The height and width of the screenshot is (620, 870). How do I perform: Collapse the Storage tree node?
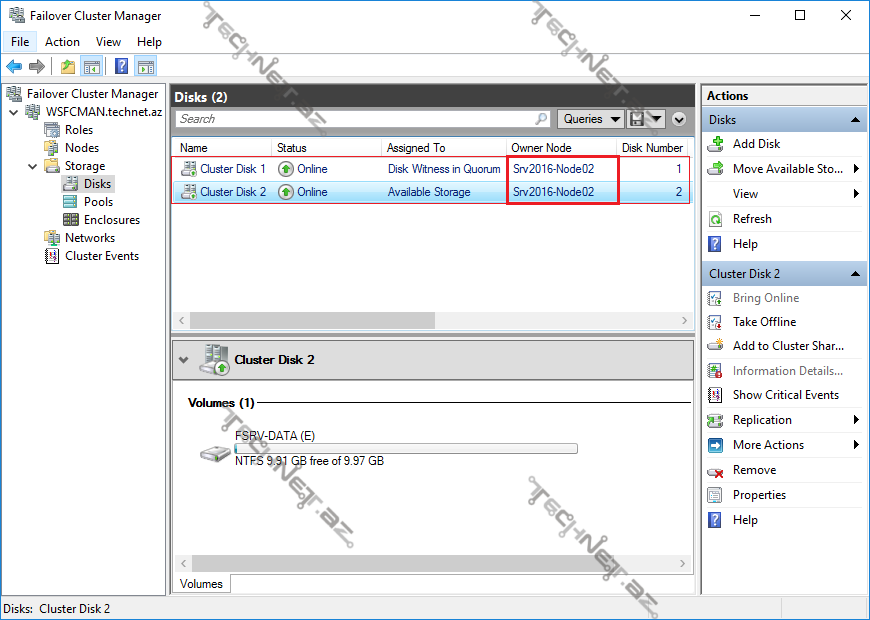[x=33, y=165]
